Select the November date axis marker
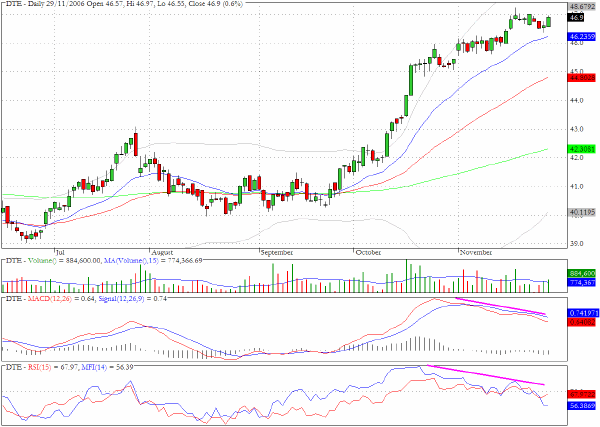Viewport: 600px width, 427px height. (476, 253)
